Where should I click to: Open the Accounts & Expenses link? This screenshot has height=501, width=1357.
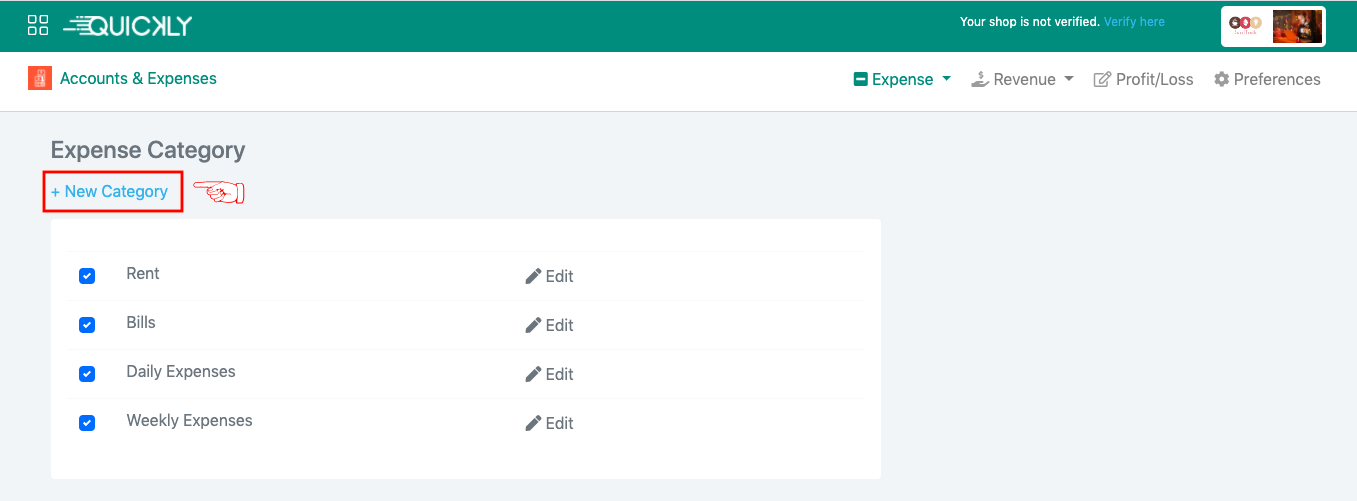point(138,78)
